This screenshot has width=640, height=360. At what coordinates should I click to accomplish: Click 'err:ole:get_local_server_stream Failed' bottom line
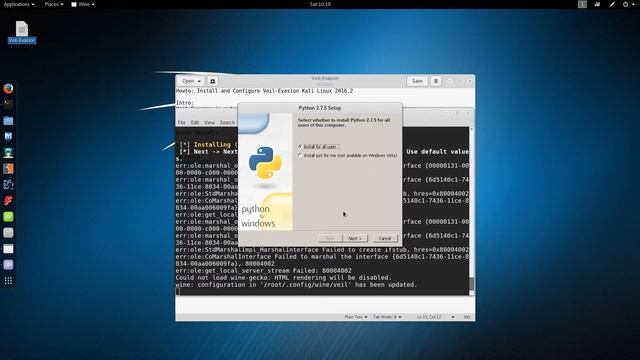click(264, 271)
